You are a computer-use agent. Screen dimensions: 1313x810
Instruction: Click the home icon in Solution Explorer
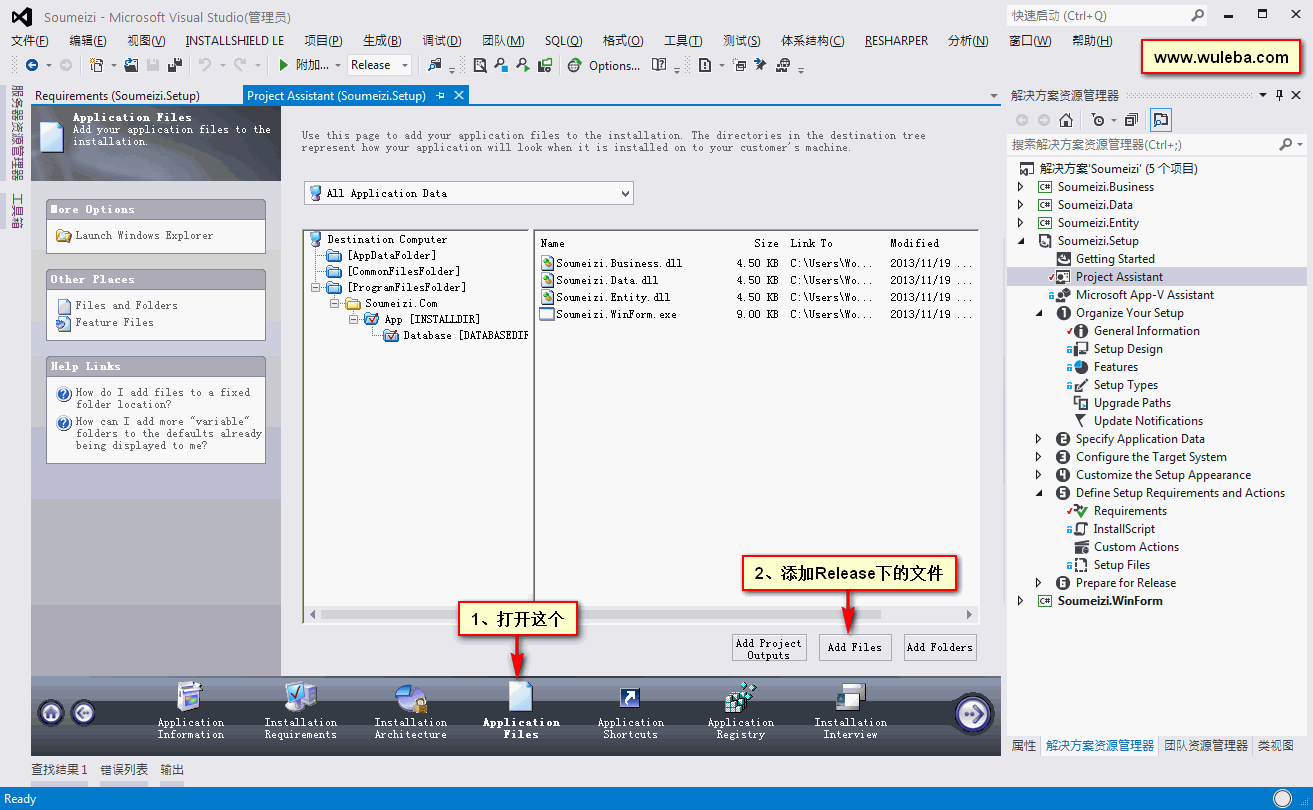1066,120
